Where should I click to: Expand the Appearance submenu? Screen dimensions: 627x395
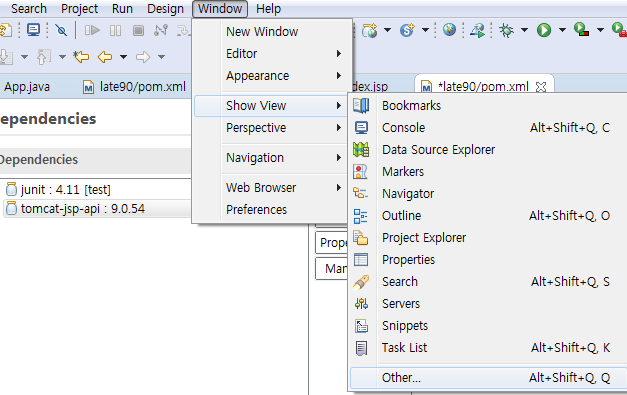coord(271,76)
